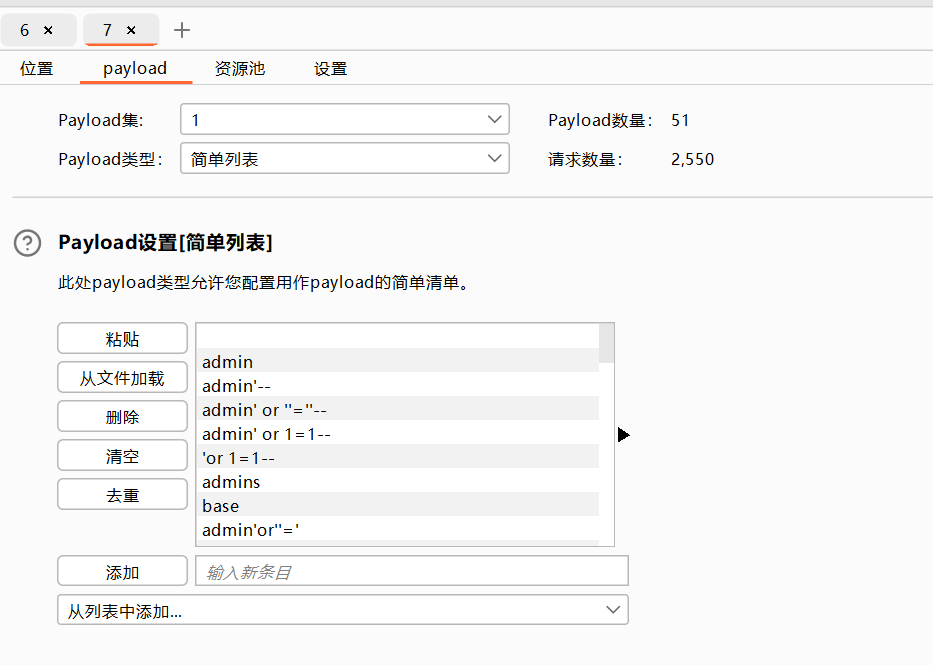The image size is (933, 665).
Task: Click the black arrow beside payload list
Action: pos(623,435)
